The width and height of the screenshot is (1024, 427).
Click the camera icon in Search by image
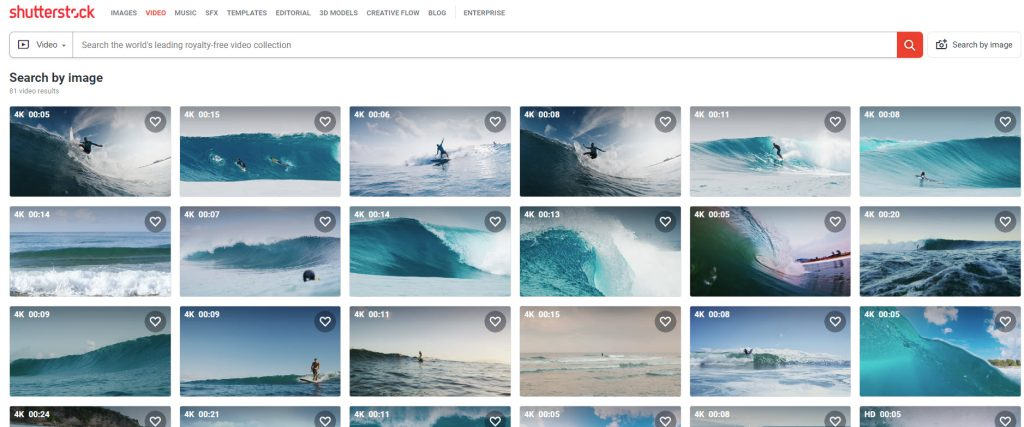[941, 45]
